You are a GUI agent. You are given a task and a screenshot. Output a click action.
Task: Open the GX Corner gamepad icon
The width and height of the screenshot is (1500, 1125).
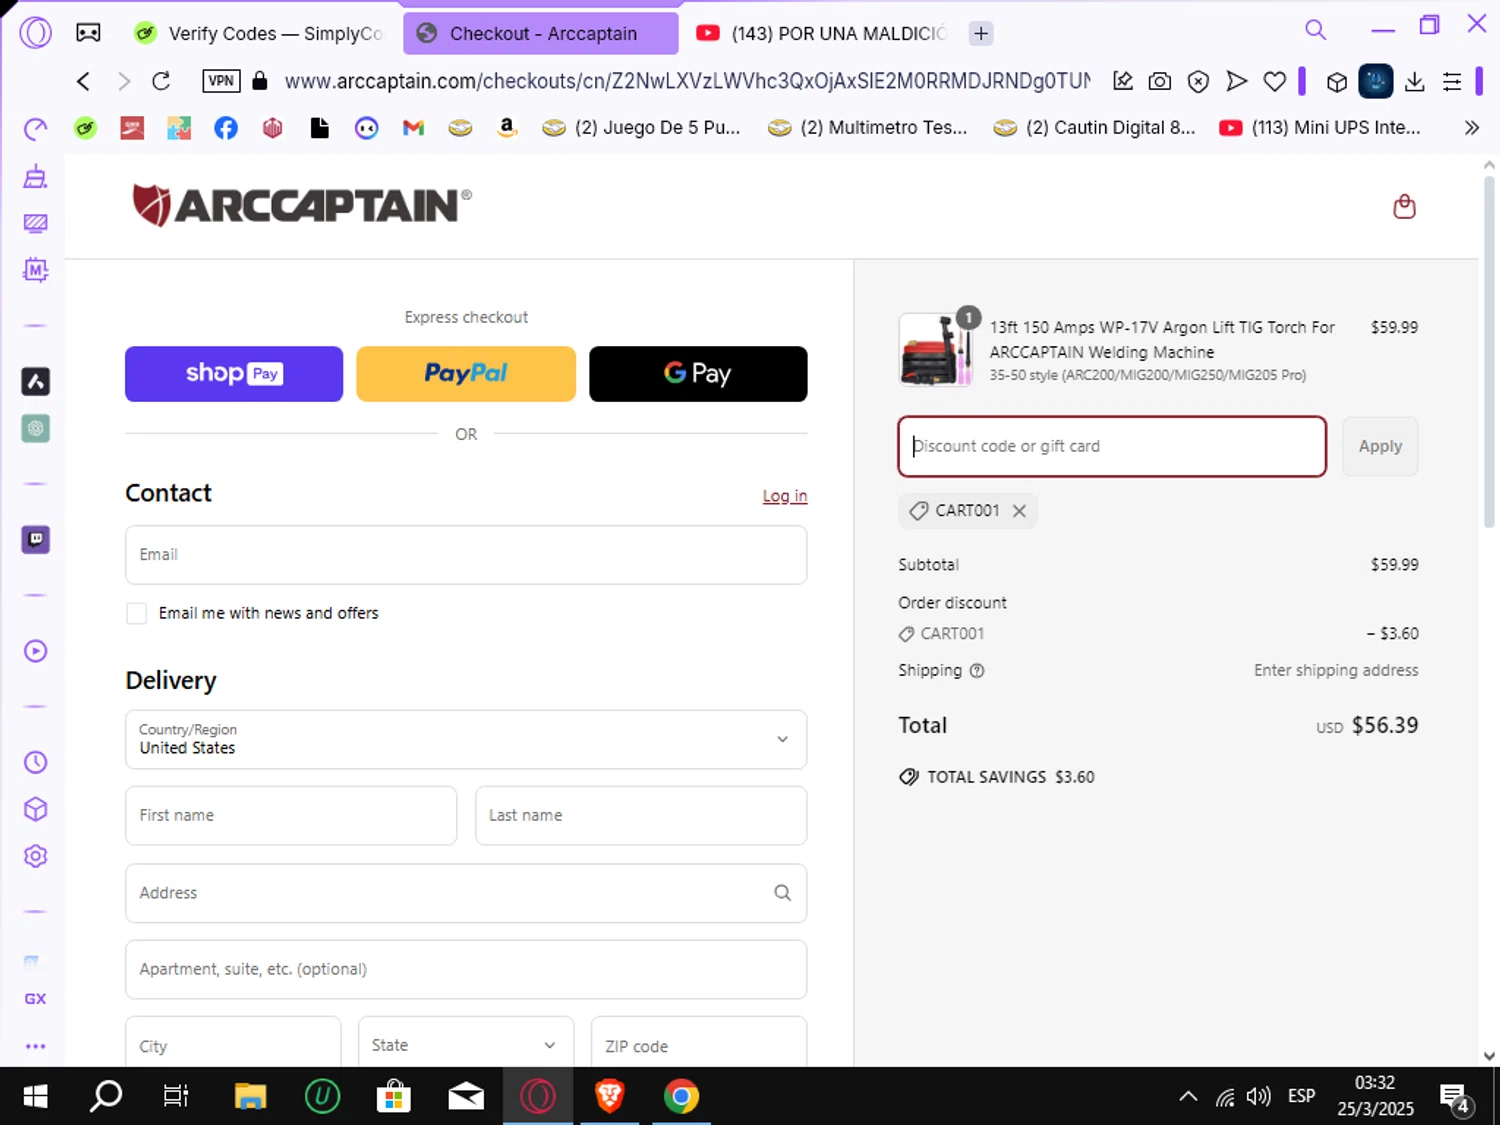pos(88,33)
